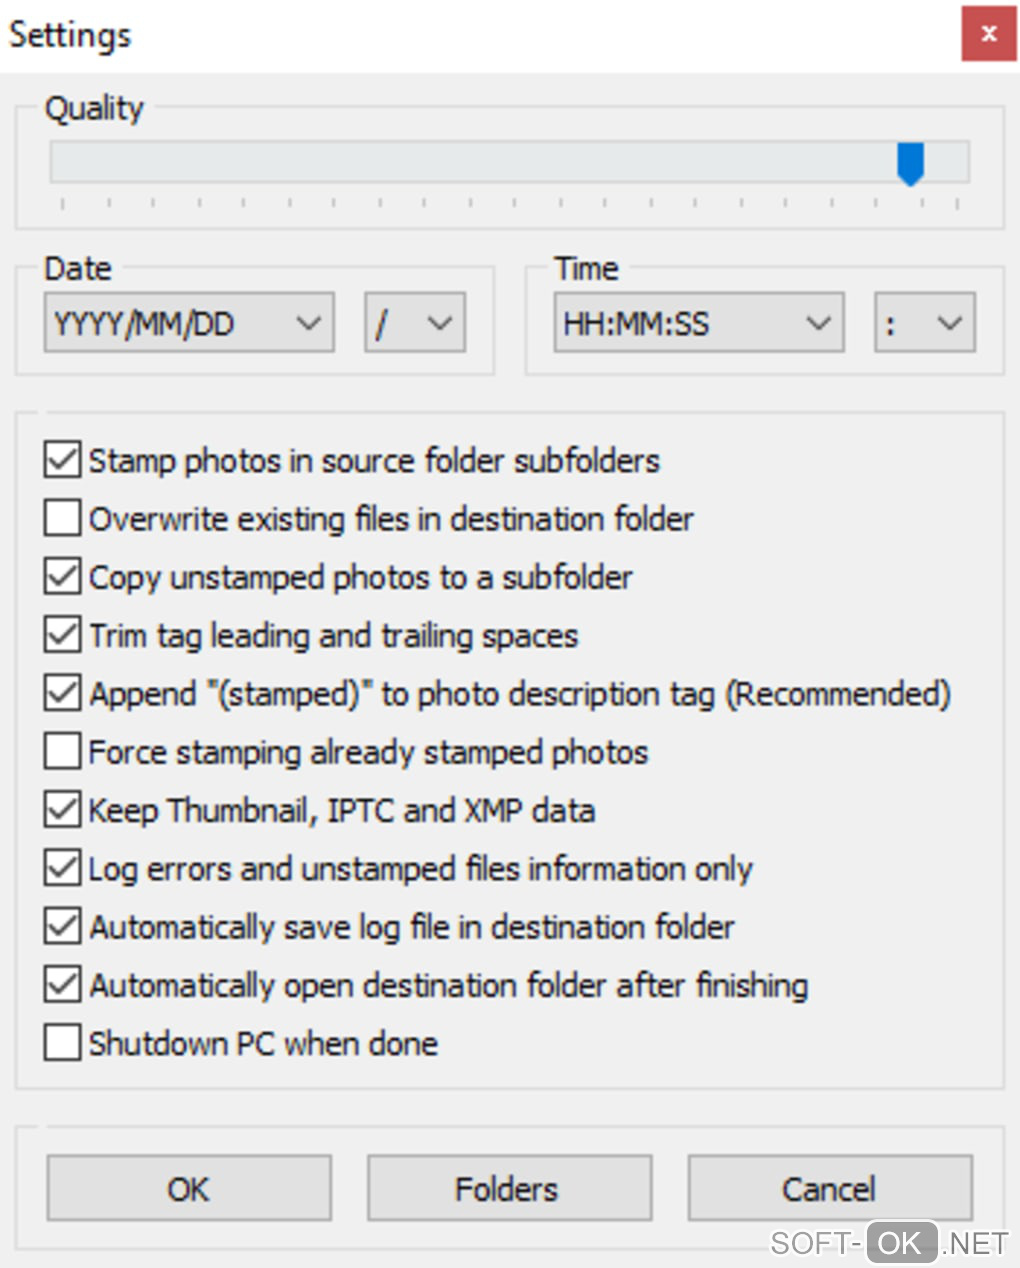Toggle Keep Thumbnail, IPTC and XMP data
This screenshot has width=1020, height=1268.
(x=63, y=810)
